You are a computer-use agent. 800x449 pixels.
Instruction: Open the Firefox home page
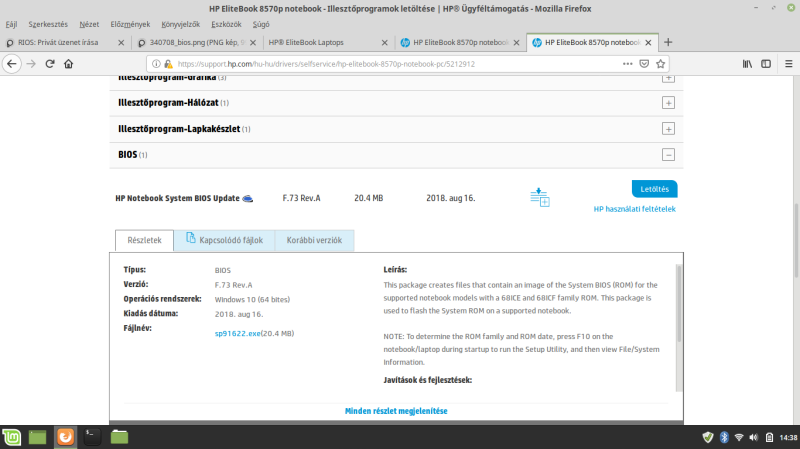click(68, 64)
